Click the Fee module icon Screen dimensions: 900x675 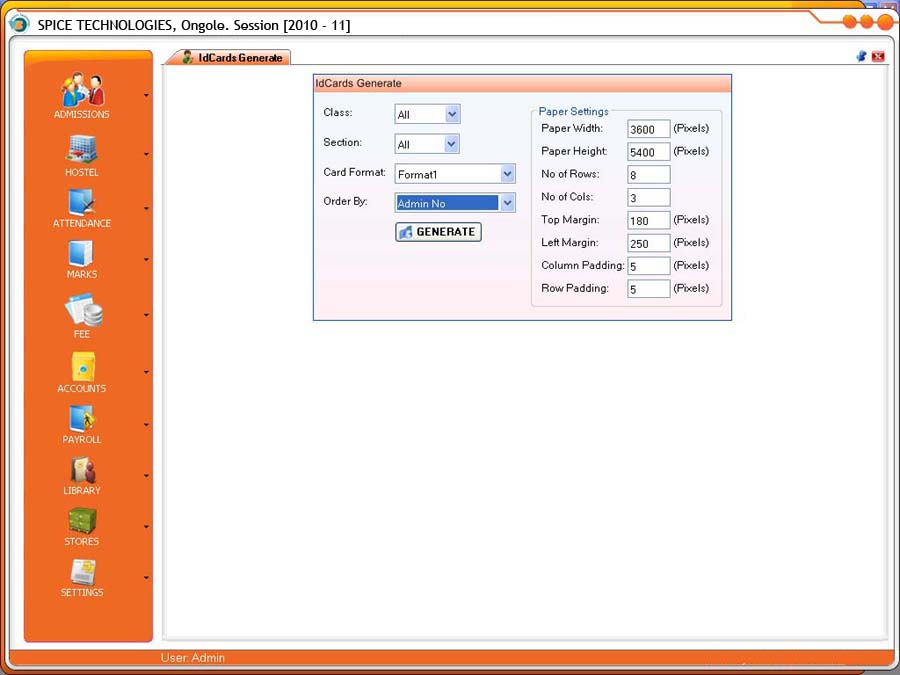pyautogui.click(x=82, y=310)
